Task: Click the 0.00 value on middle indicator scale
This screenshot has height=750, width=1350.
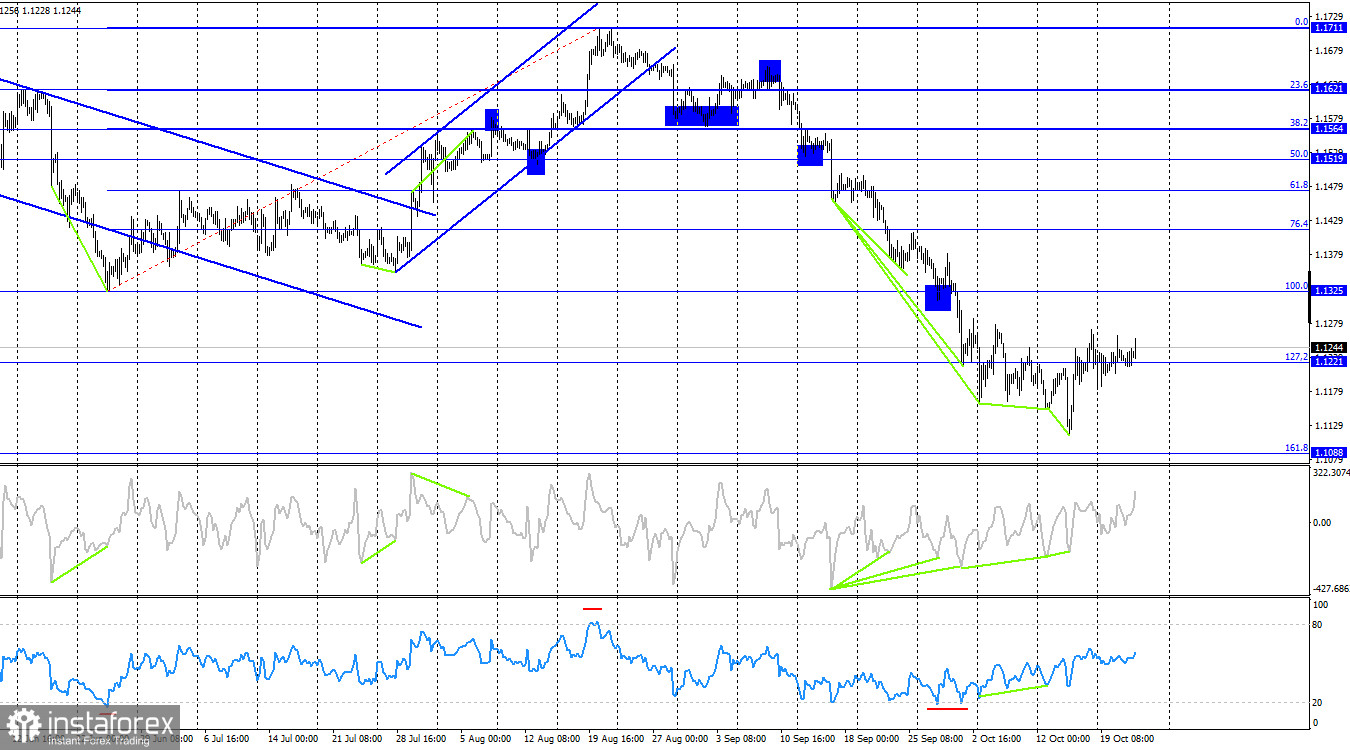Action: coord(1322,522)
